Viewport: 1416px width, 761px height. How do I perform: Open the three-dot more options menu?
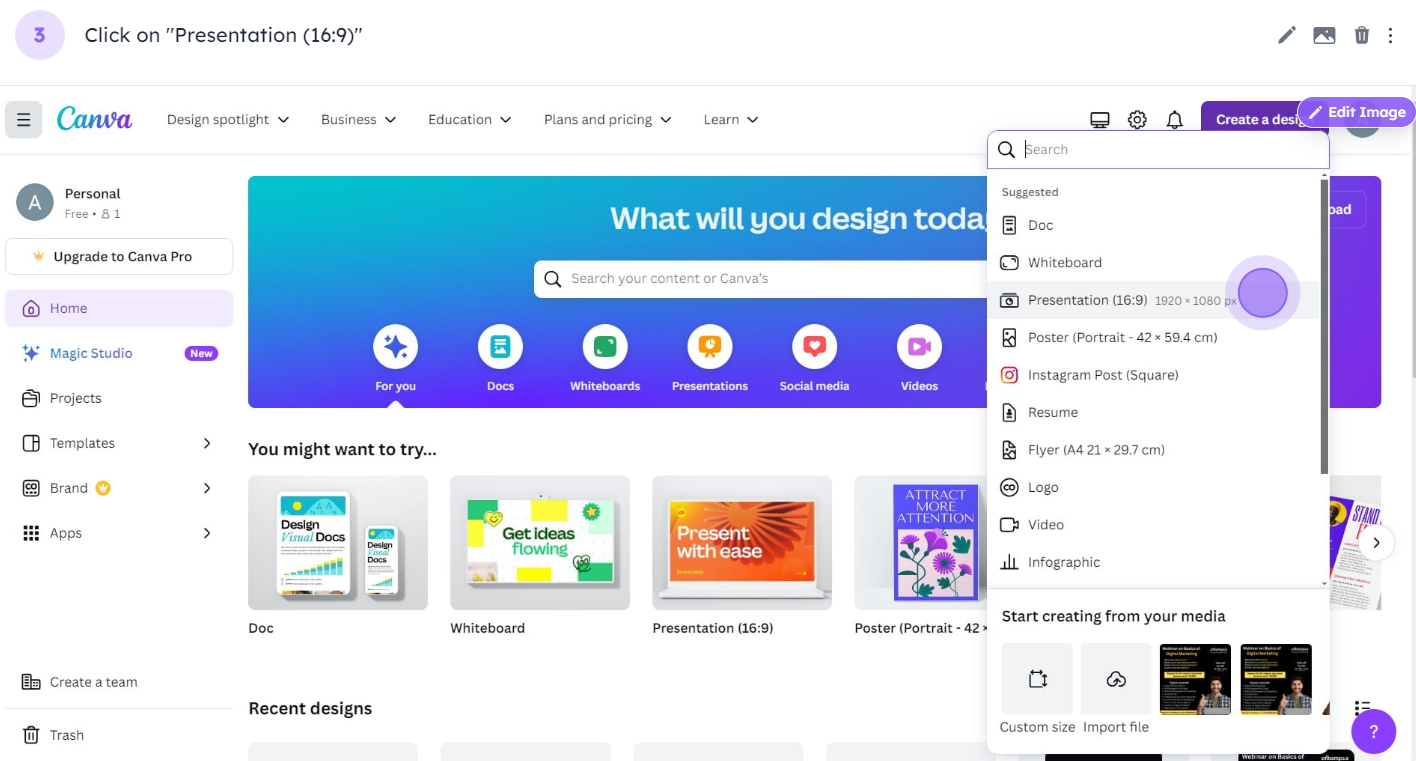pyautogui.click(x=1390, y=35)
